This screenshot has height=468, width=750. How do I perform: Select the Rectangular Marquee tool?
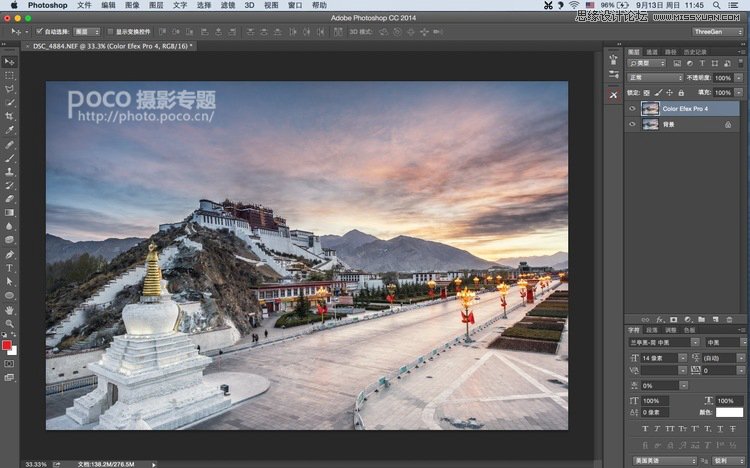coord(9,76)
